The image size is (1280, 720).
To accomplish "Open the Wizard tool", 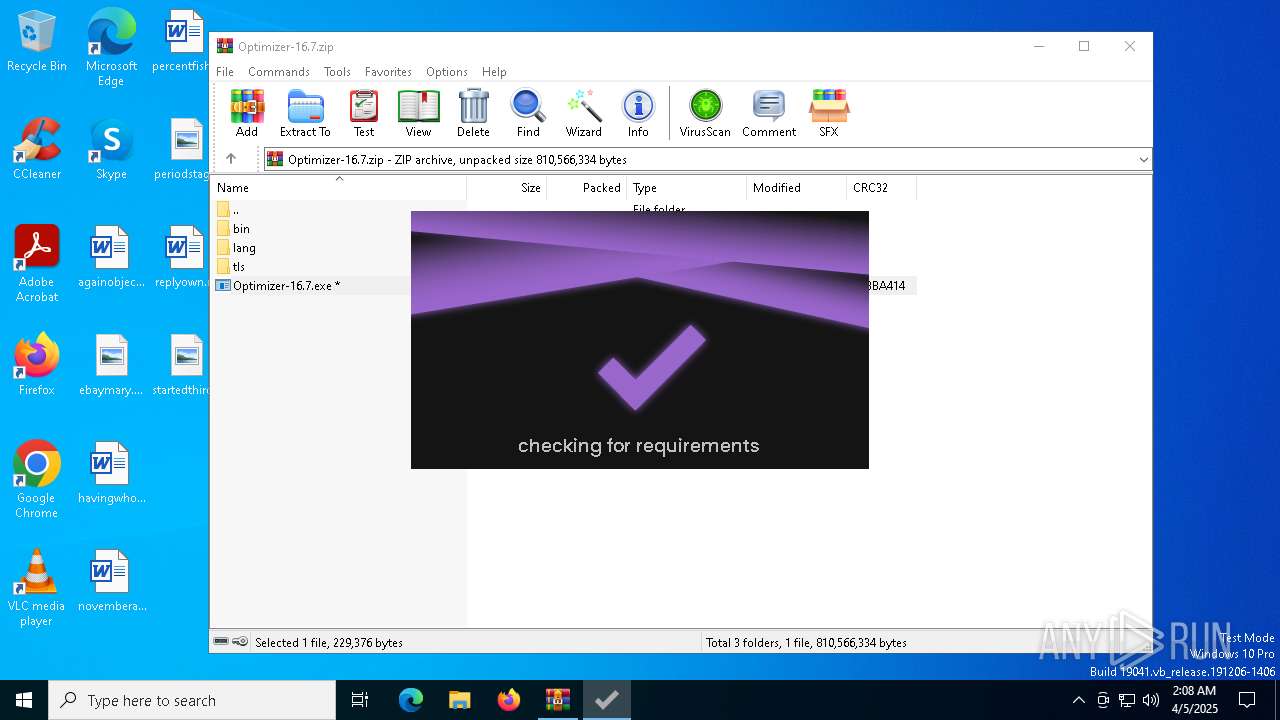I will 583,113.
